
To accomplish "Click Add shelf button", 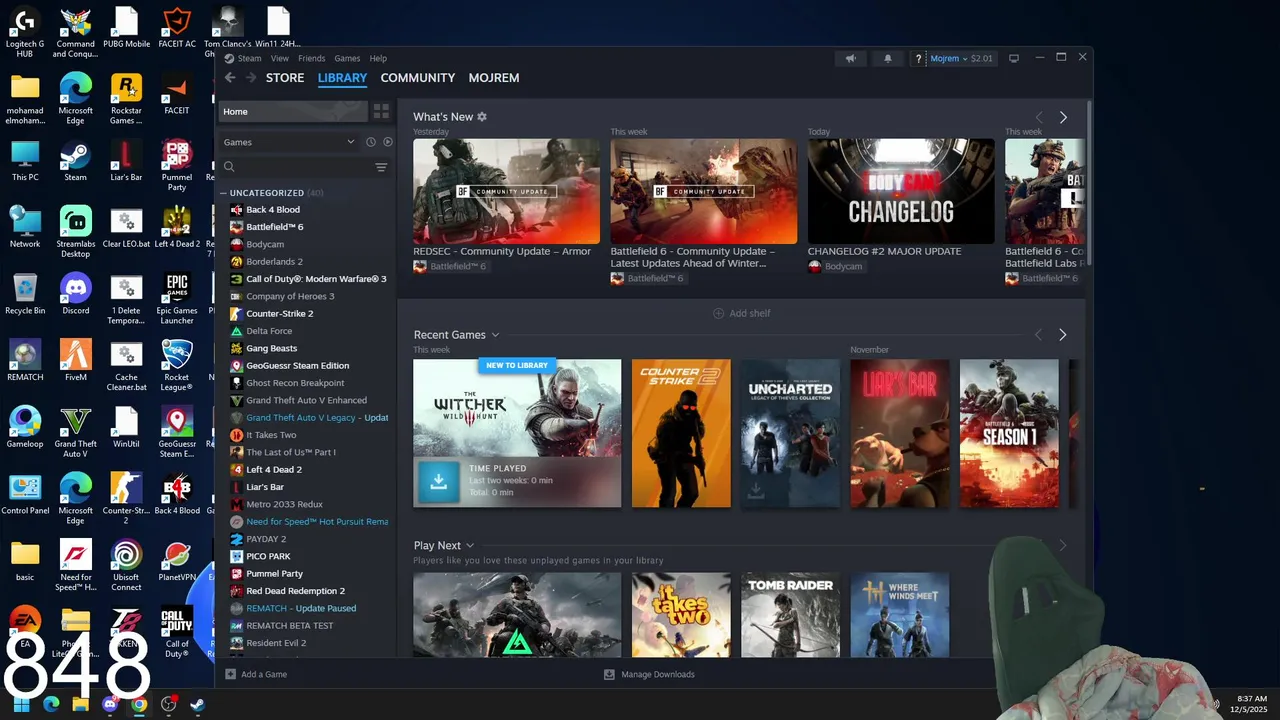I will (x=741, y=313).
